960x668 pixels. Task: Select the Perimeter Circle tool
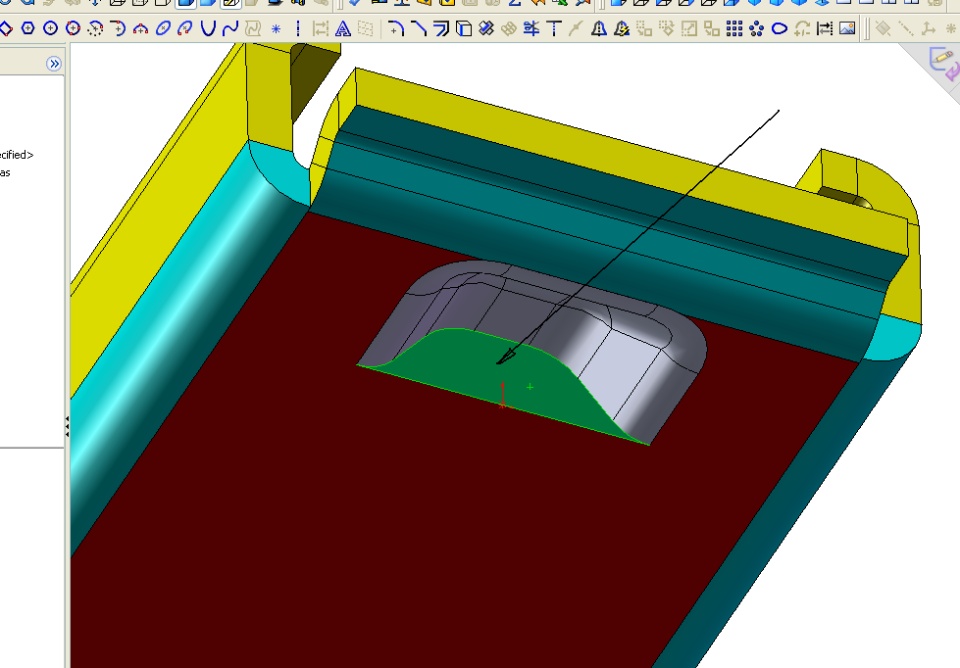point(73,28)
